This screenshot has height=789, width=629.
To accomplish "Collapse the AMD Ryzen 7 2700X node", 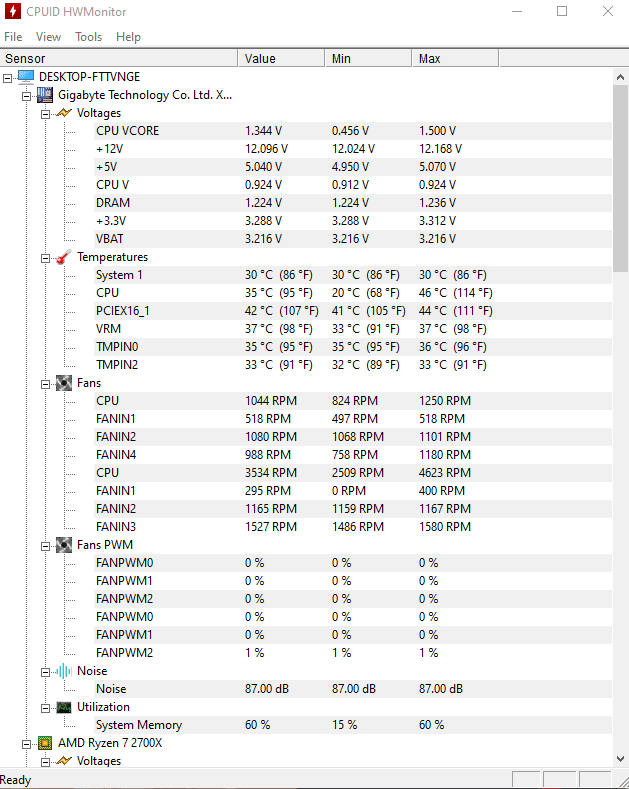I will 27,744.
